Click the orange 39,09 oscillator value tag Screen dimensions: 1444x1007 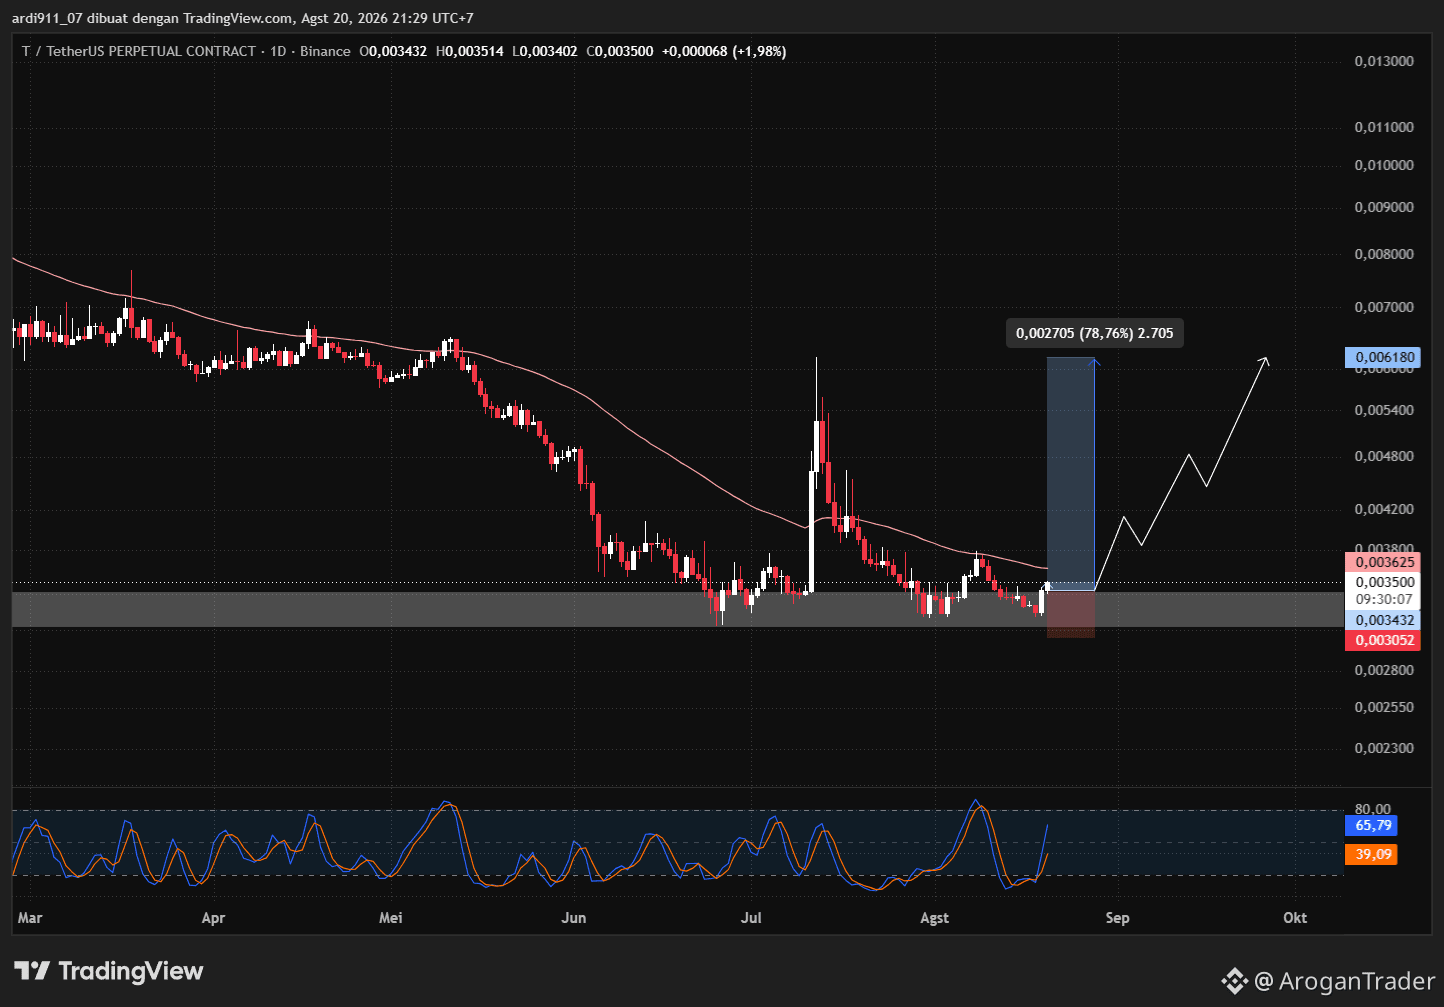(x=1371, y=854)
